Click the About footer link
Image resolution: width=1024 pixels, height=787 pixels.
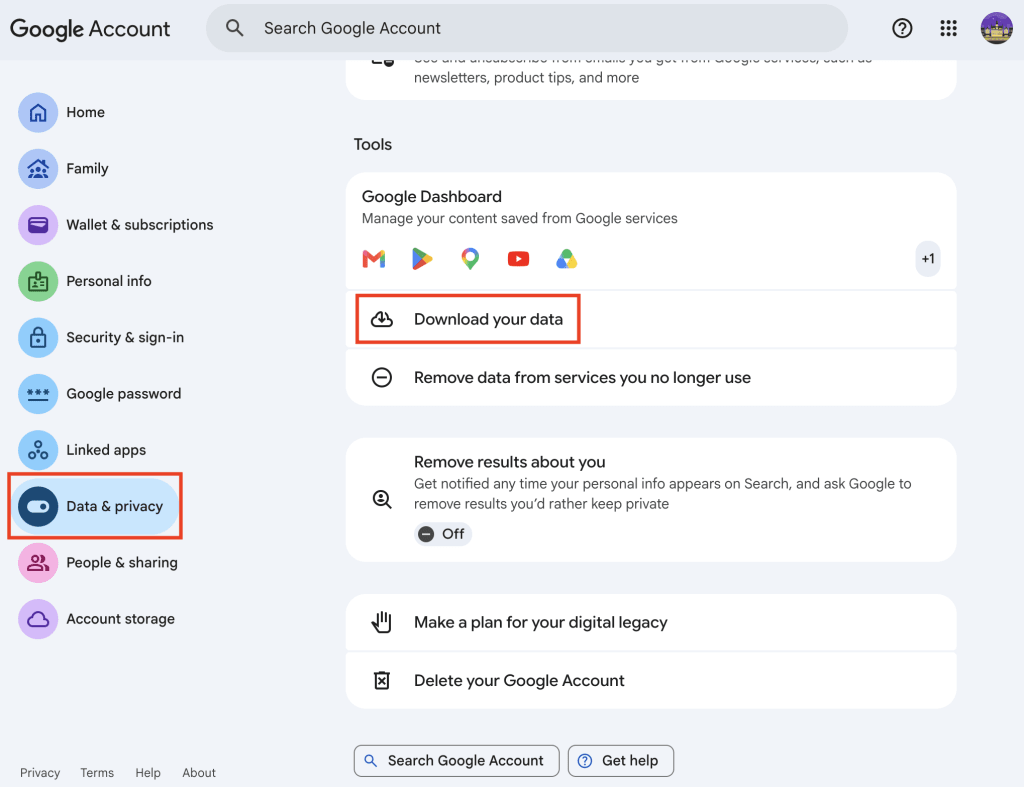[x=199, y=773]
